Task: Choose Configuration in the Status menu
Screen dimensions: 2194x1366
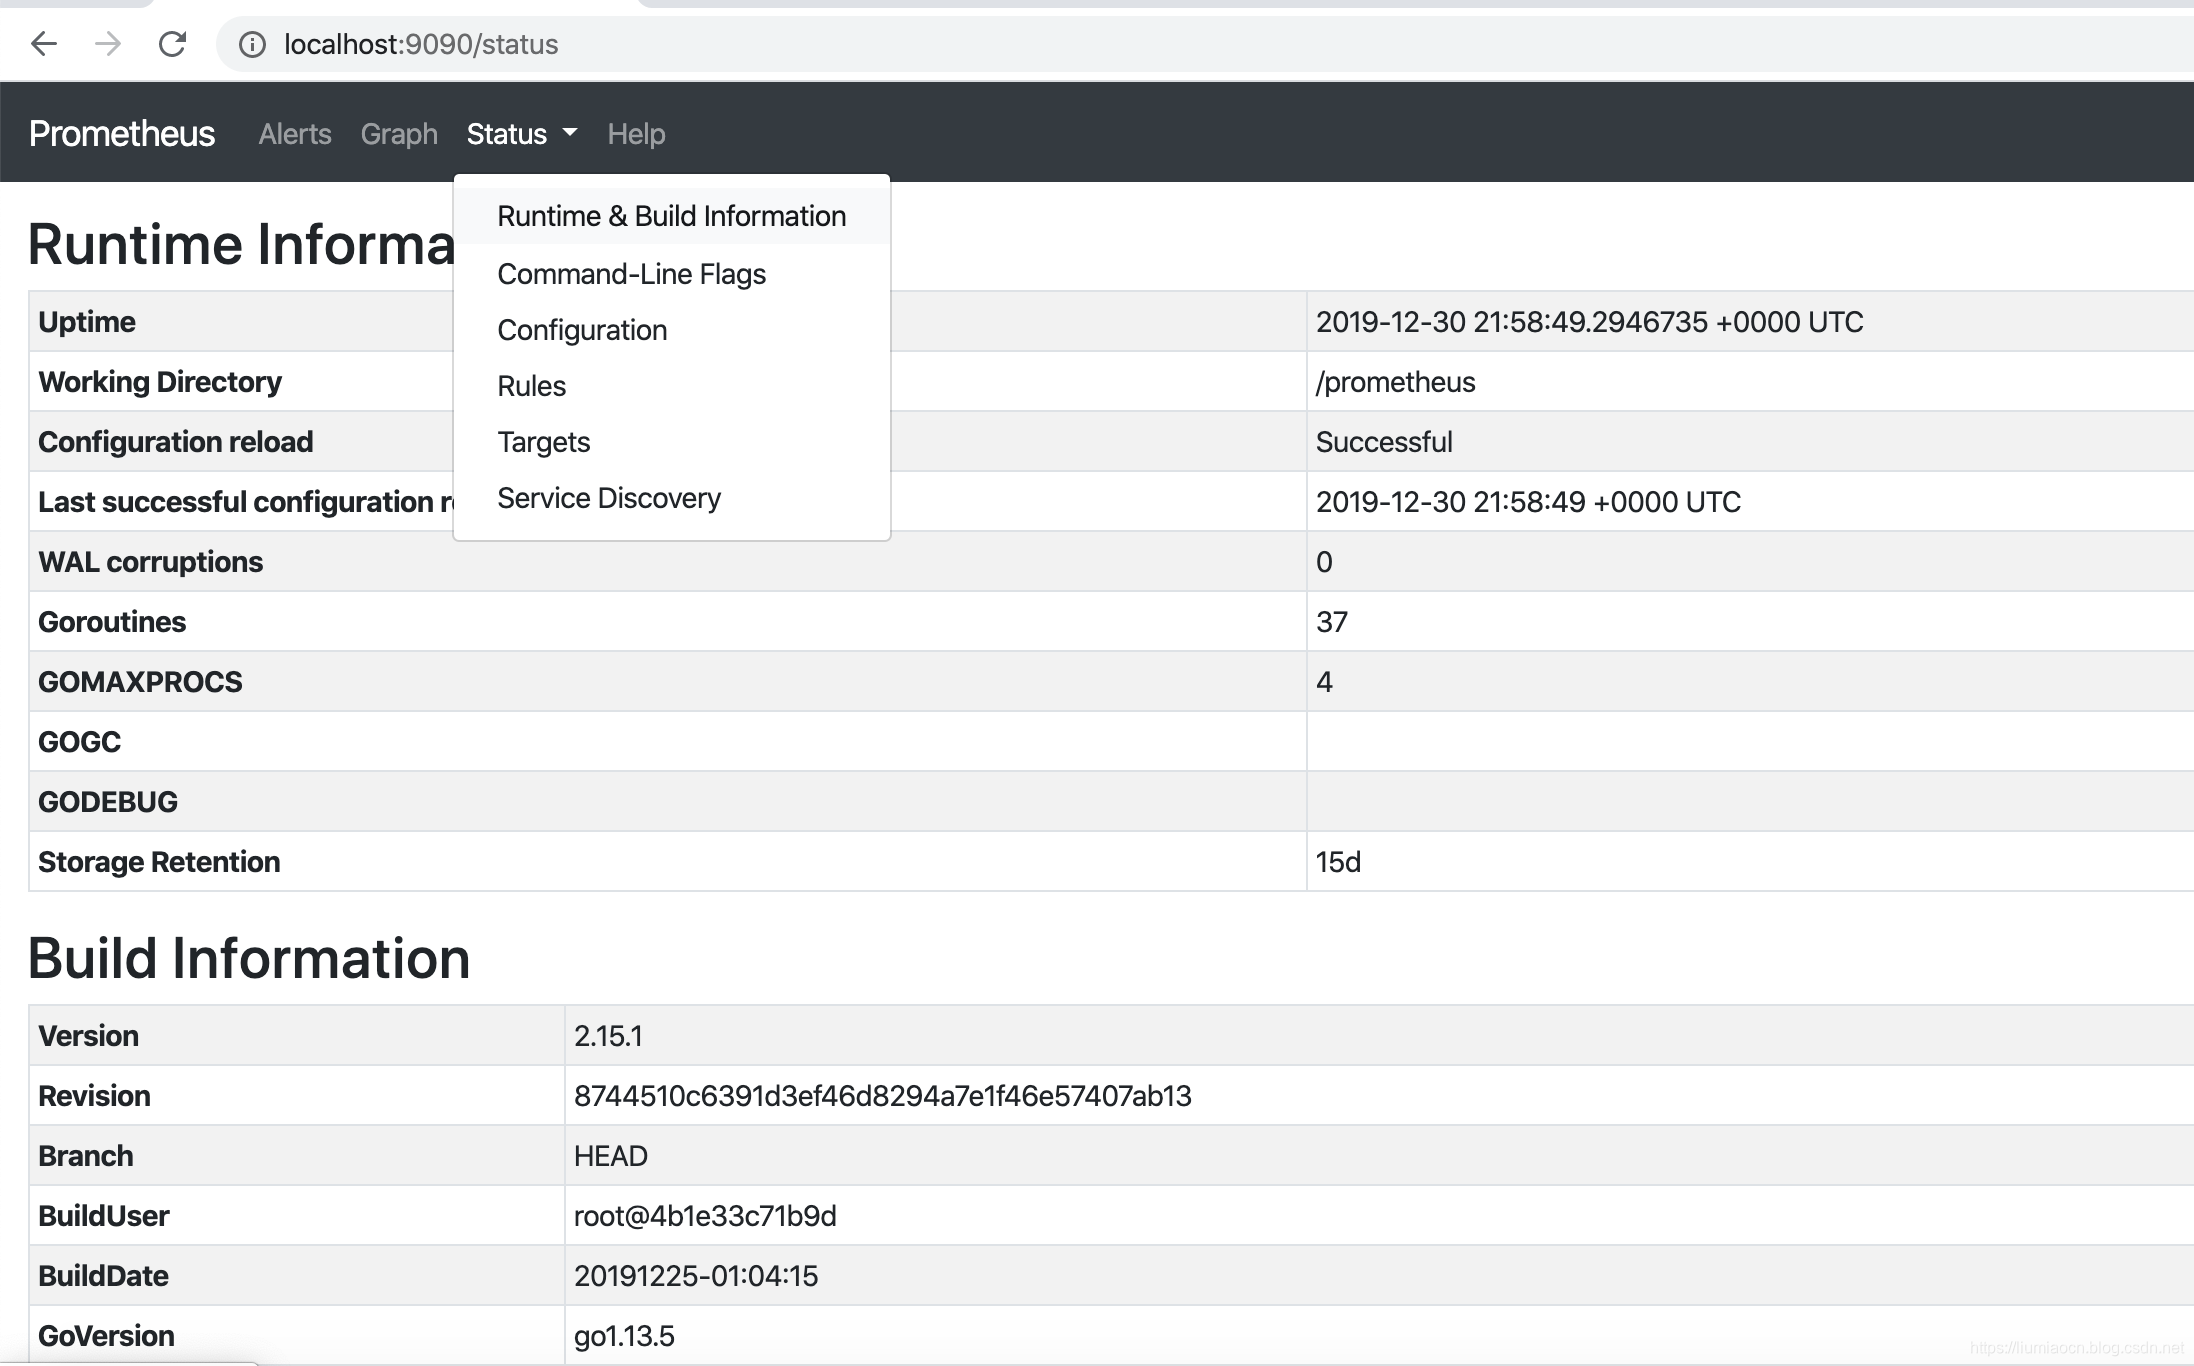Action: coord(672,330)
